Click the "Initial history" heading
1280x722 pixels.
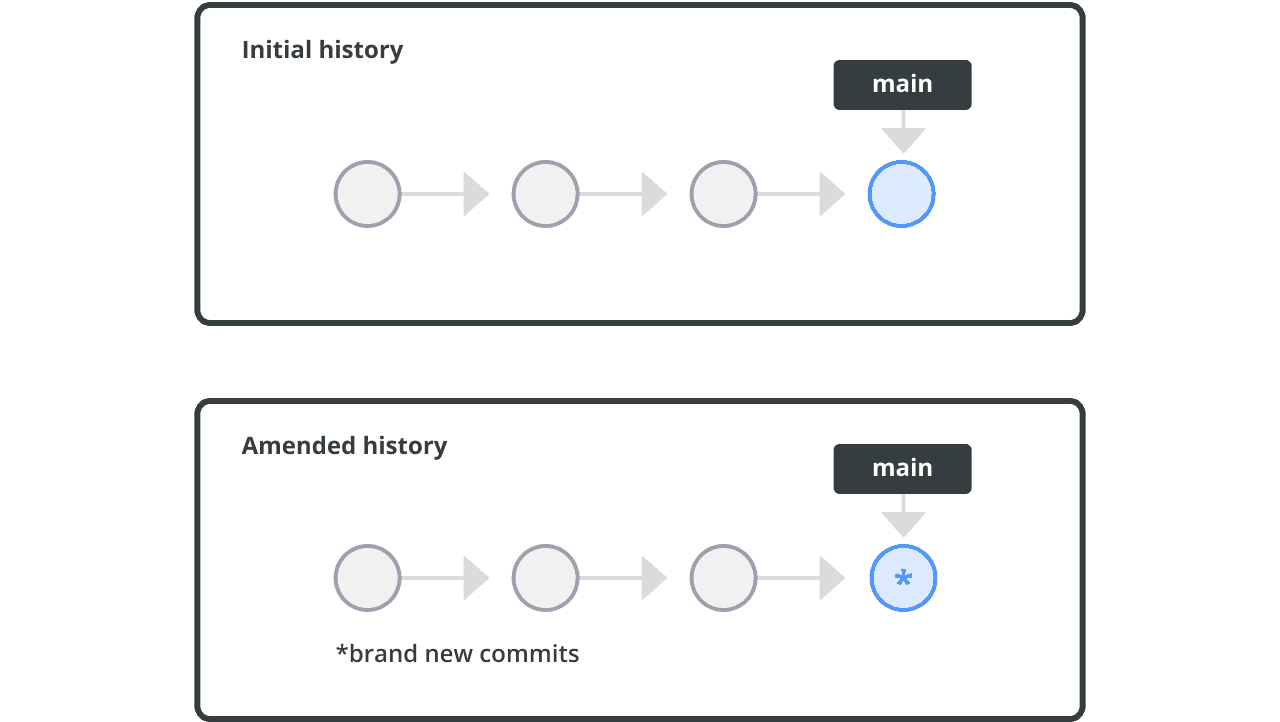coord(322,50)
